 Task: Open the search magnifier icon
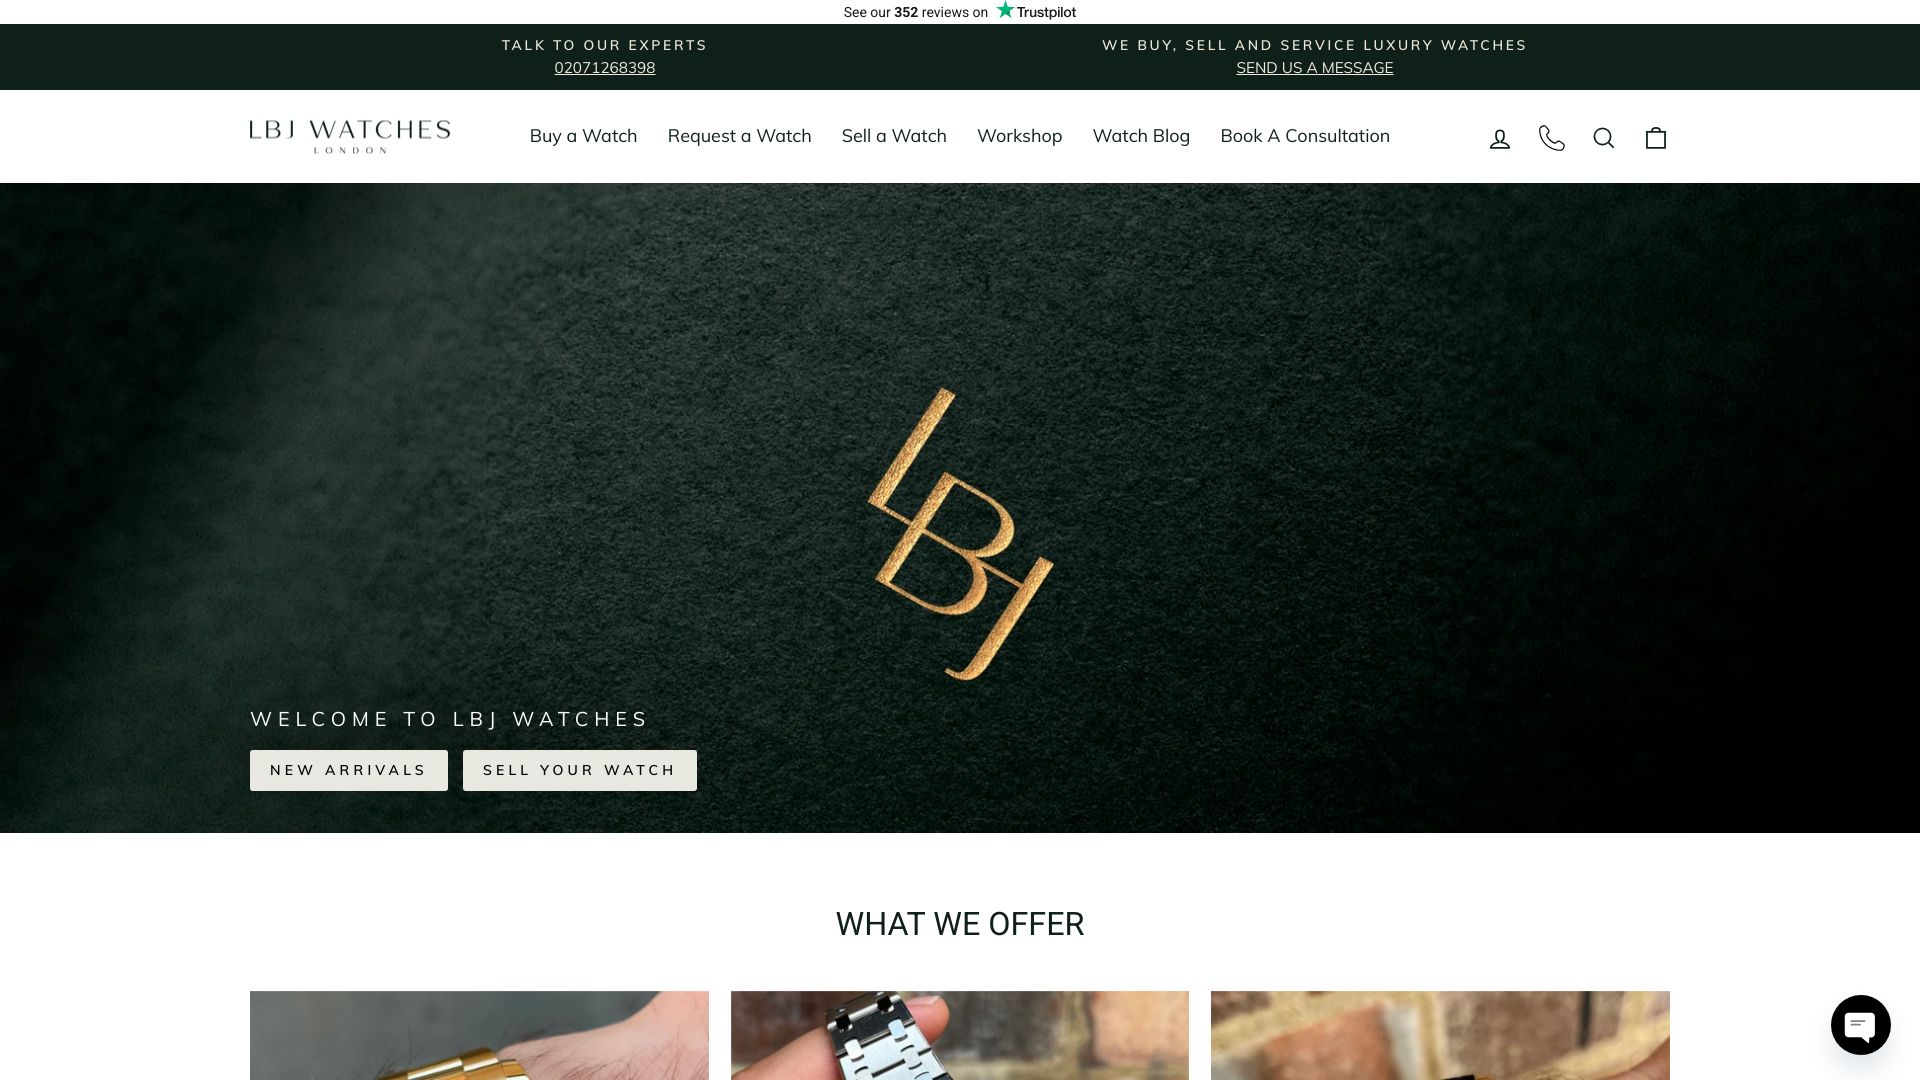[1603, 138]
